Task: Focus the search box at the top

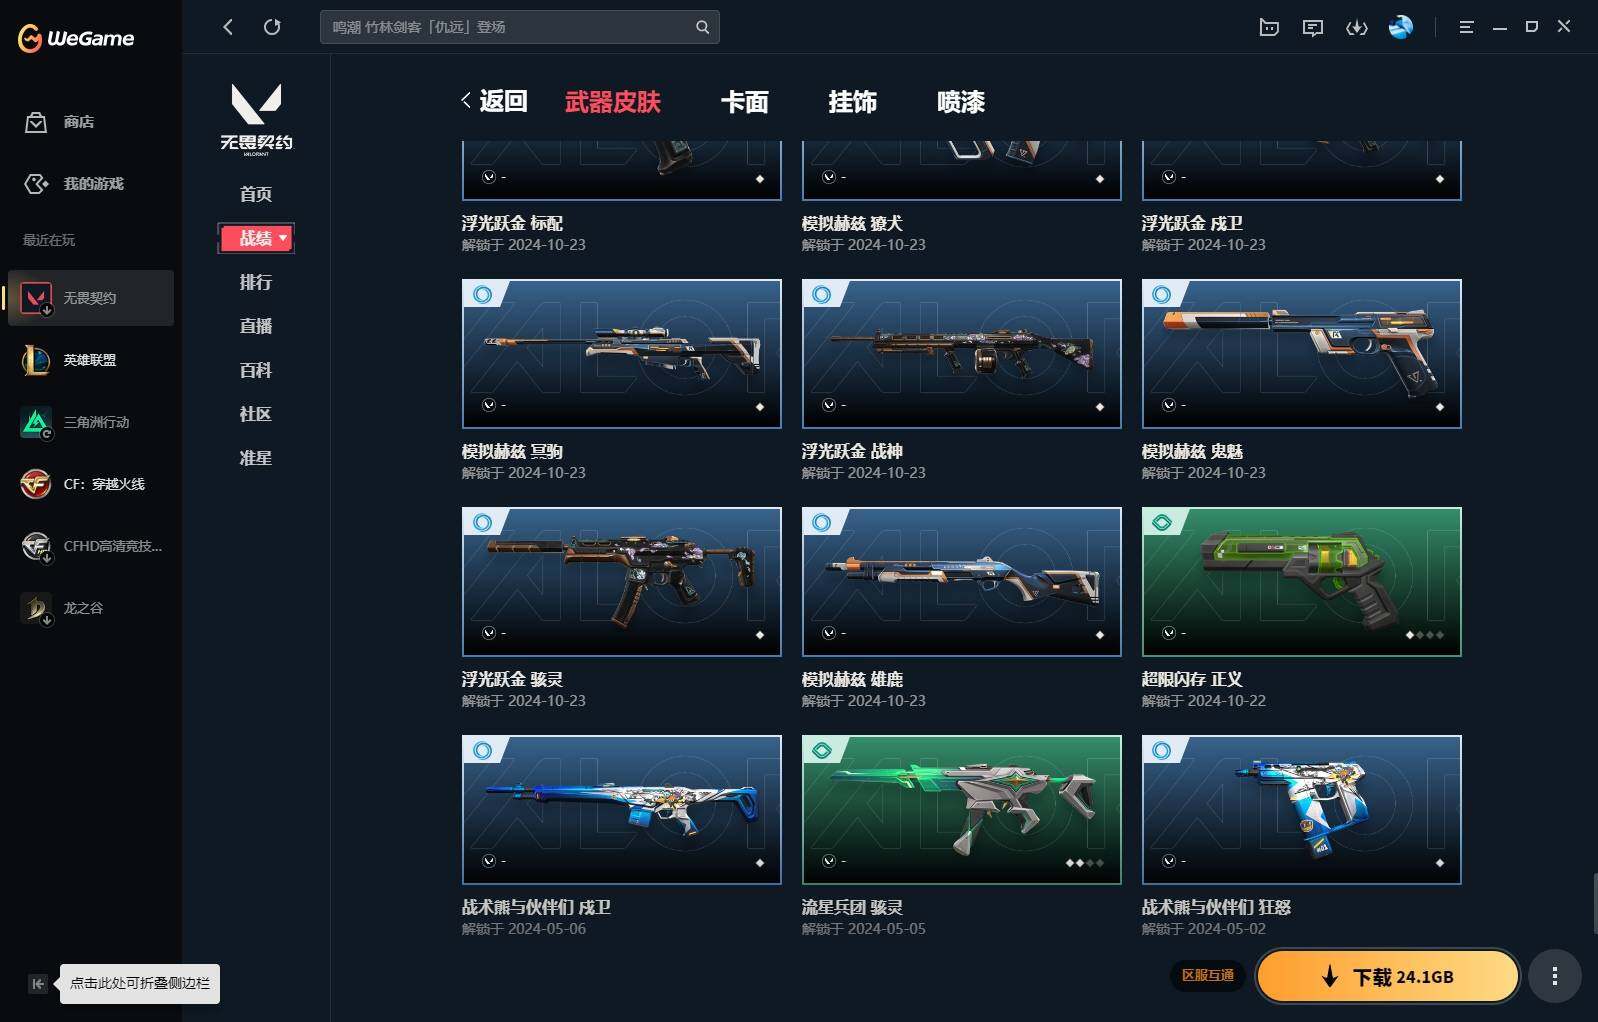Action: coord(519,27)
